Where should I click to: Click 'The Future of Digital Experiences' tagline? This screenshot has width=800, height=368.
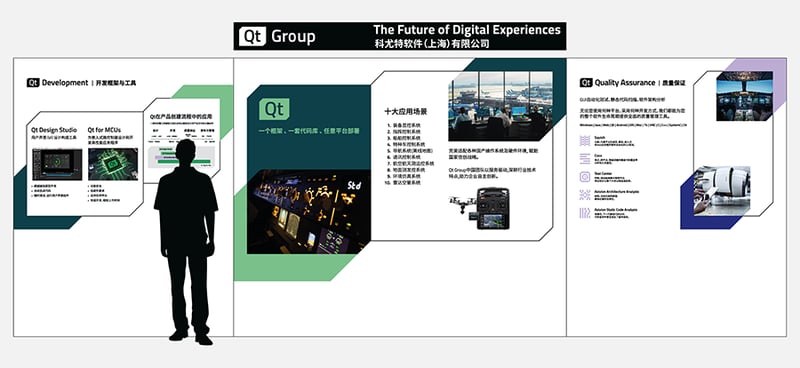tap(467, 30)
